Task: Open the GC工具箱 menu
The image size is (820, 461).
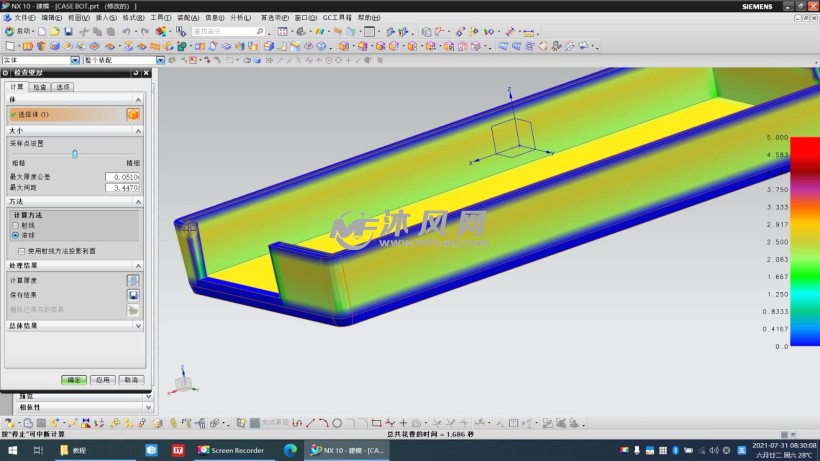Action: tap(337, 18)
